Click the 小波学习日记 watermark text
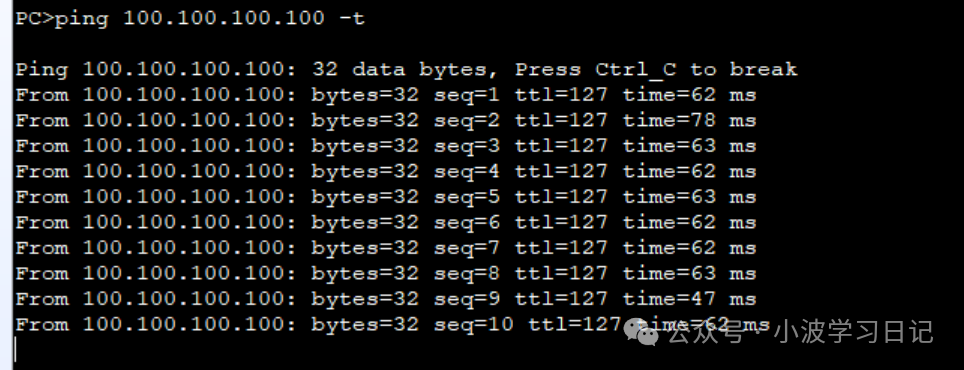This screenshot has height=370, width=964. point(855,332)
